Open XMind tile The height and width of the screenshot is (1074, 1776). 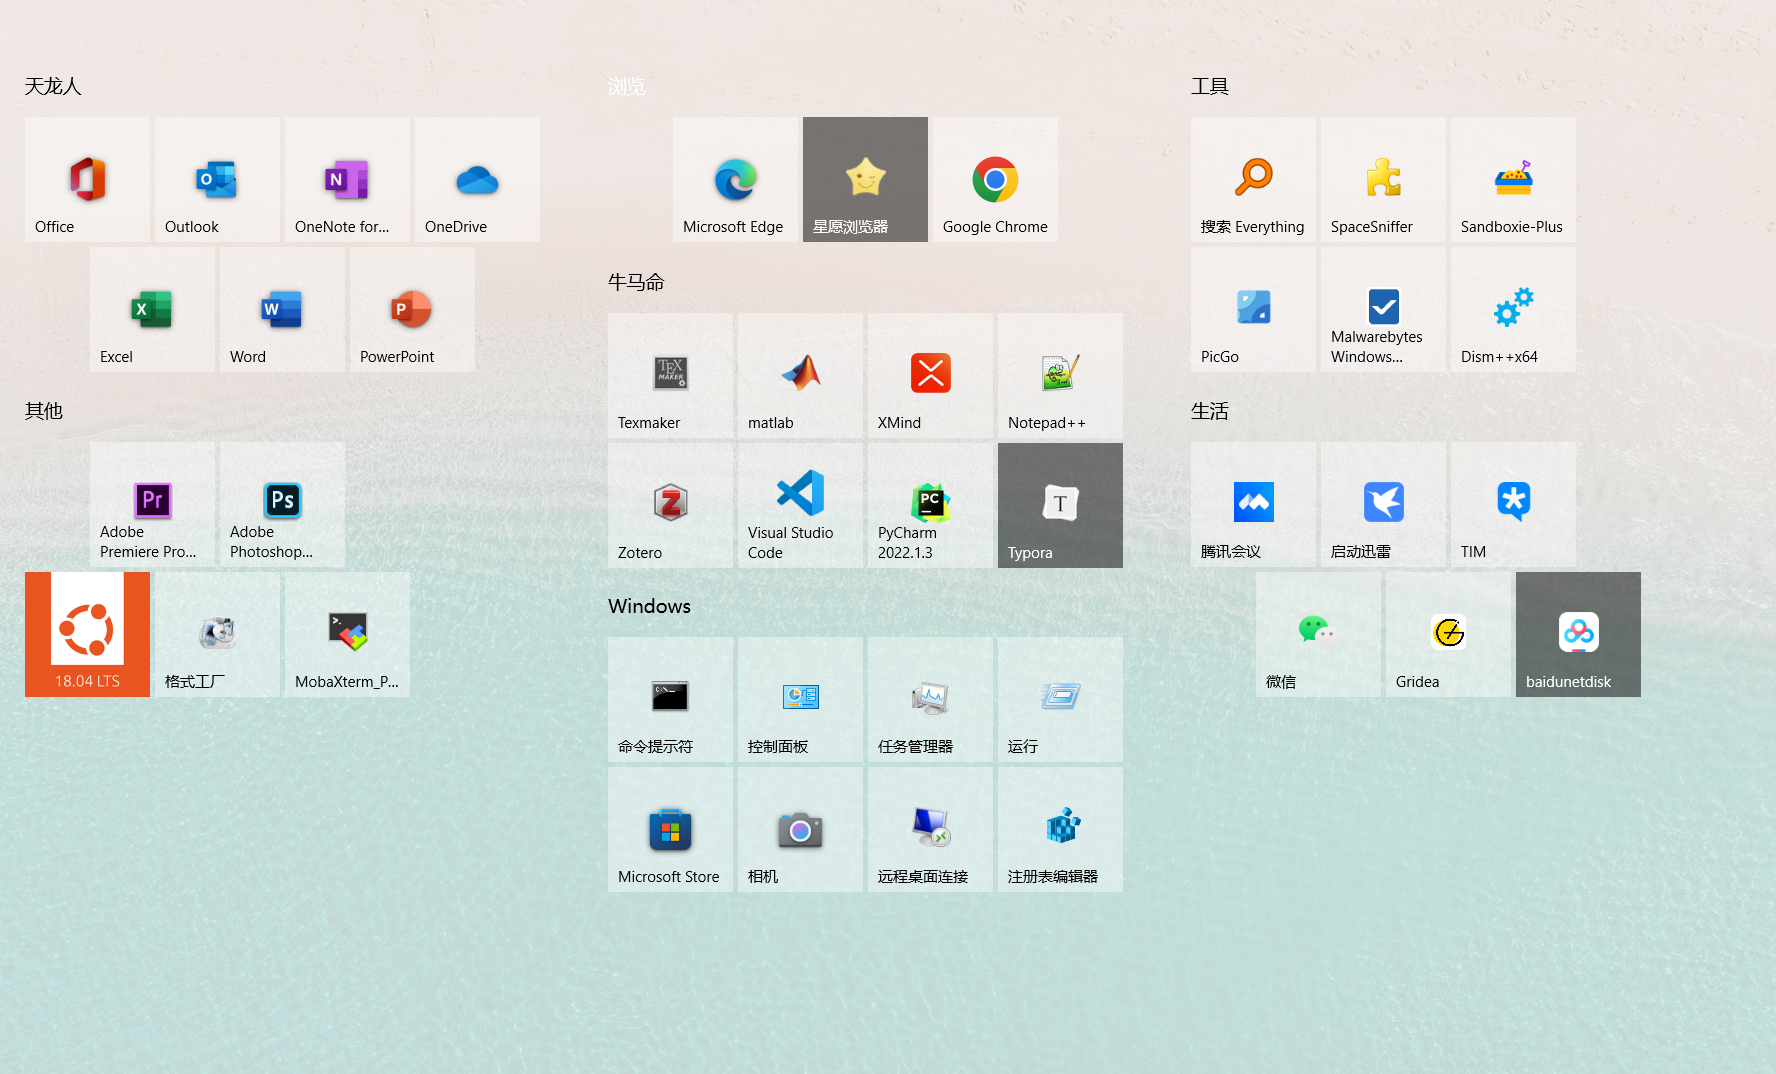pos(930,375)
